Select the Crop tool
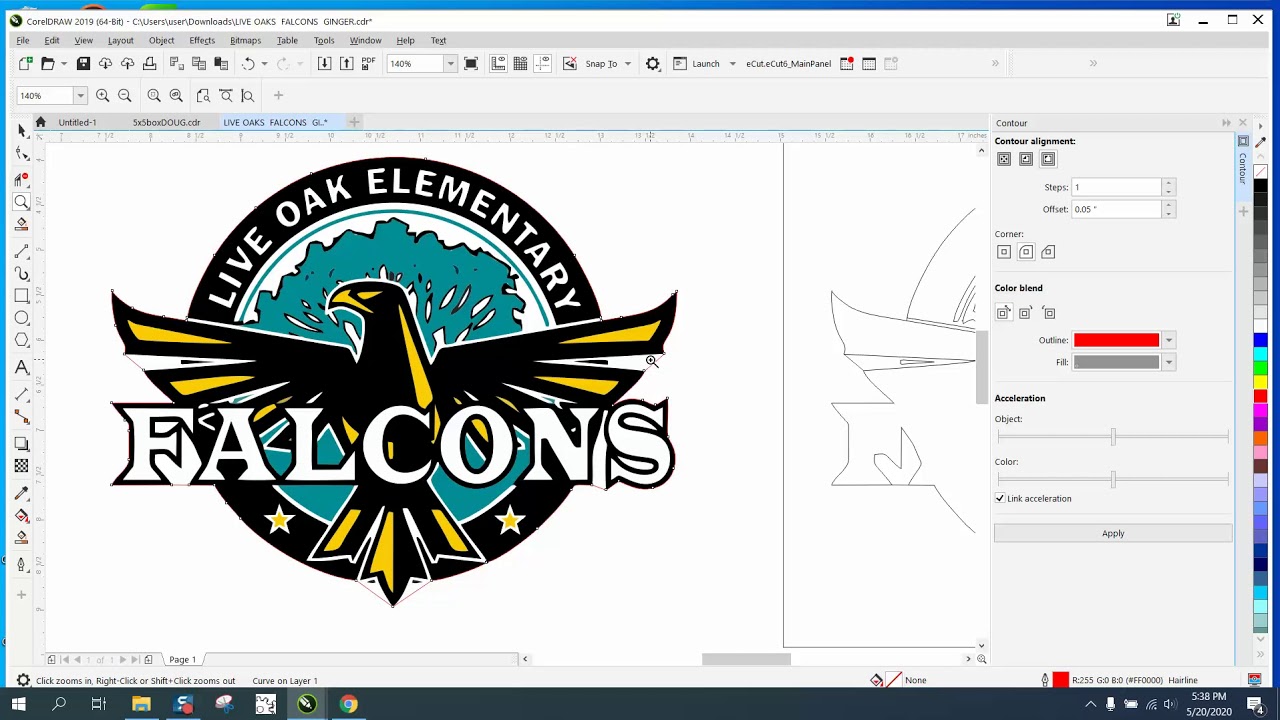 point(22,178)
